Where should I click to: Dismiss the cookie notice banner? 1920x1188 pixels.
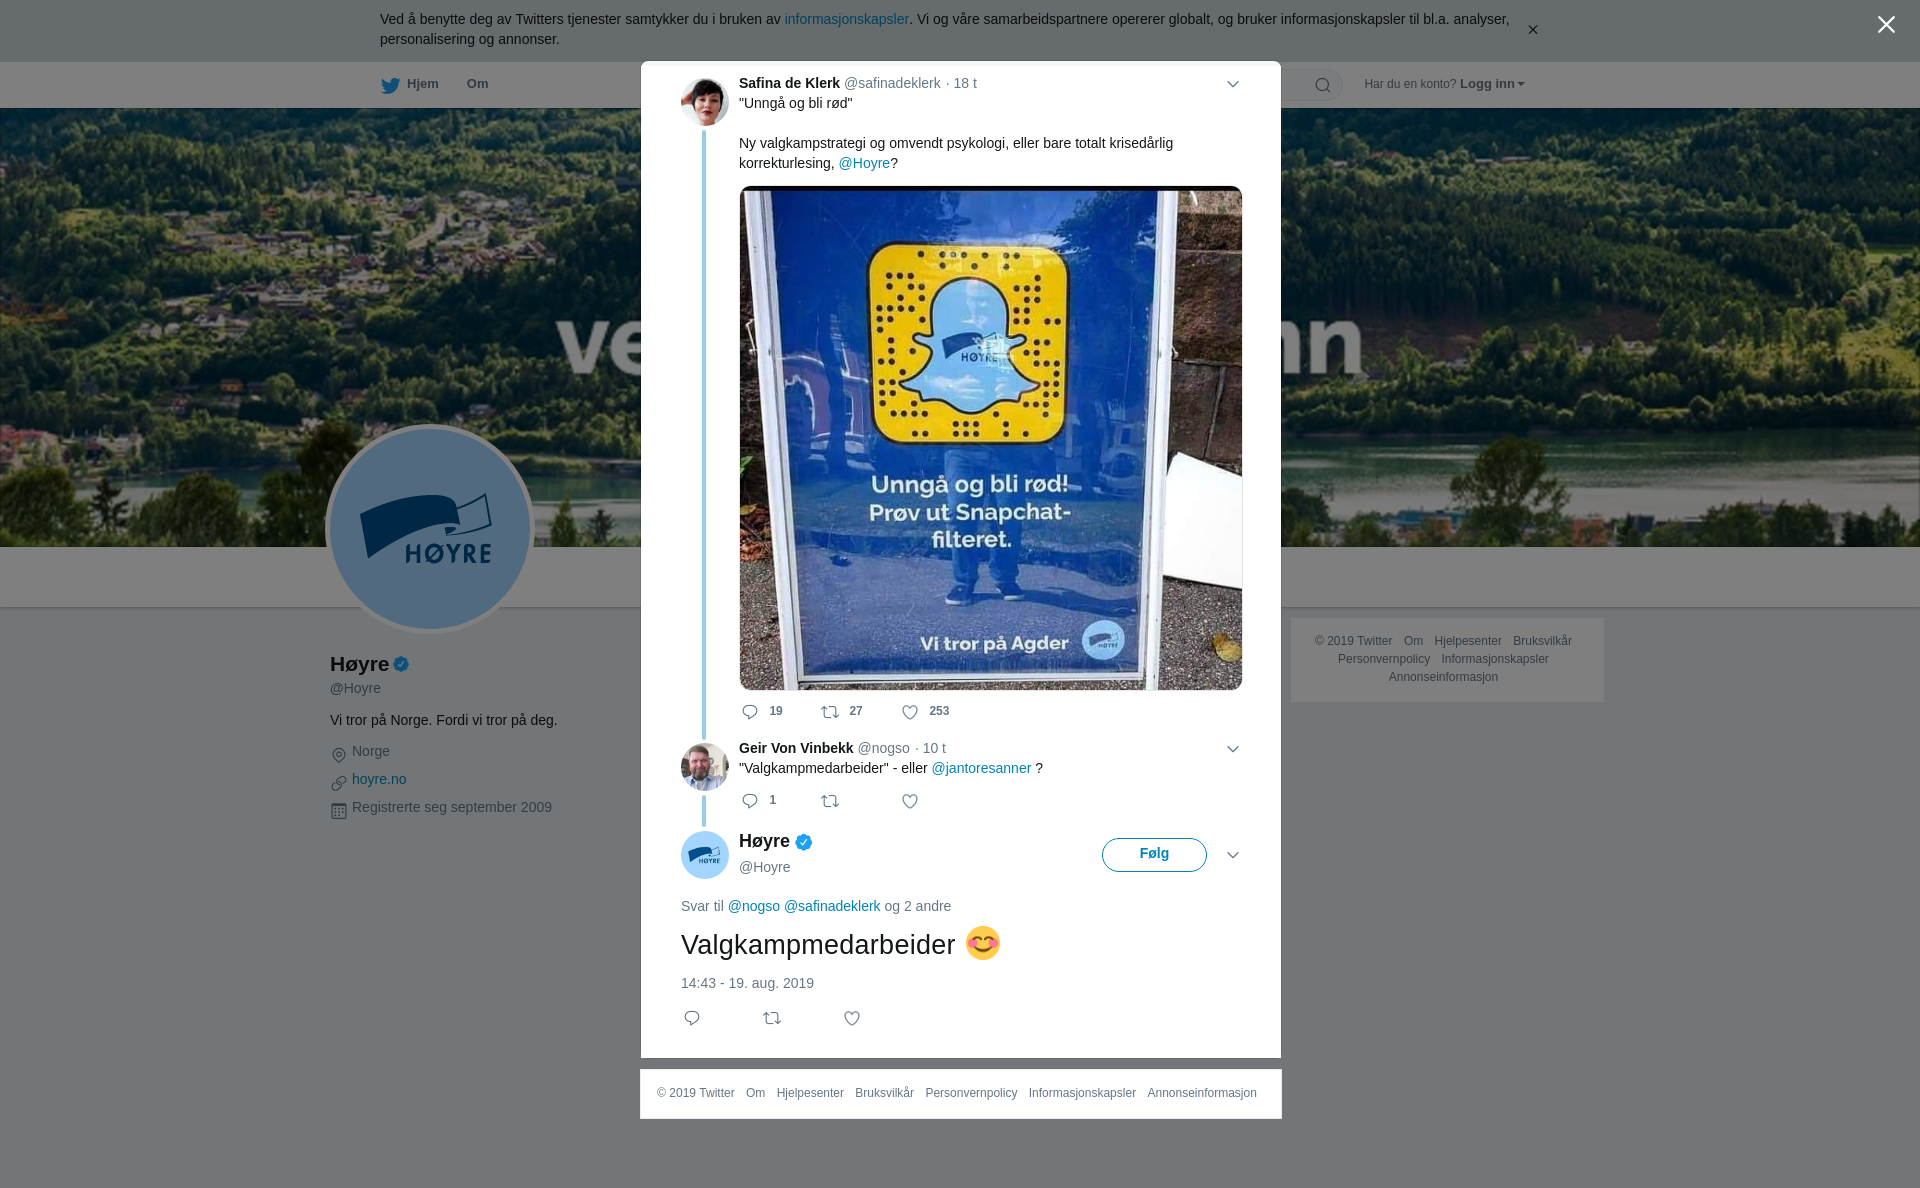(1532, 30)
